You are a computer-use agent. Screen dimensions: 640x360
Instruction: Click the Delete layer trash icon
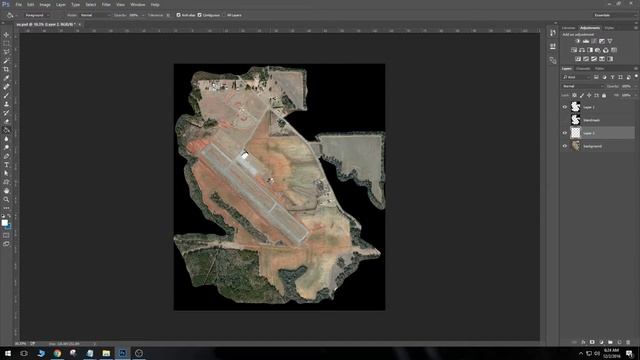pyautogui.click(x=628, y=342)
